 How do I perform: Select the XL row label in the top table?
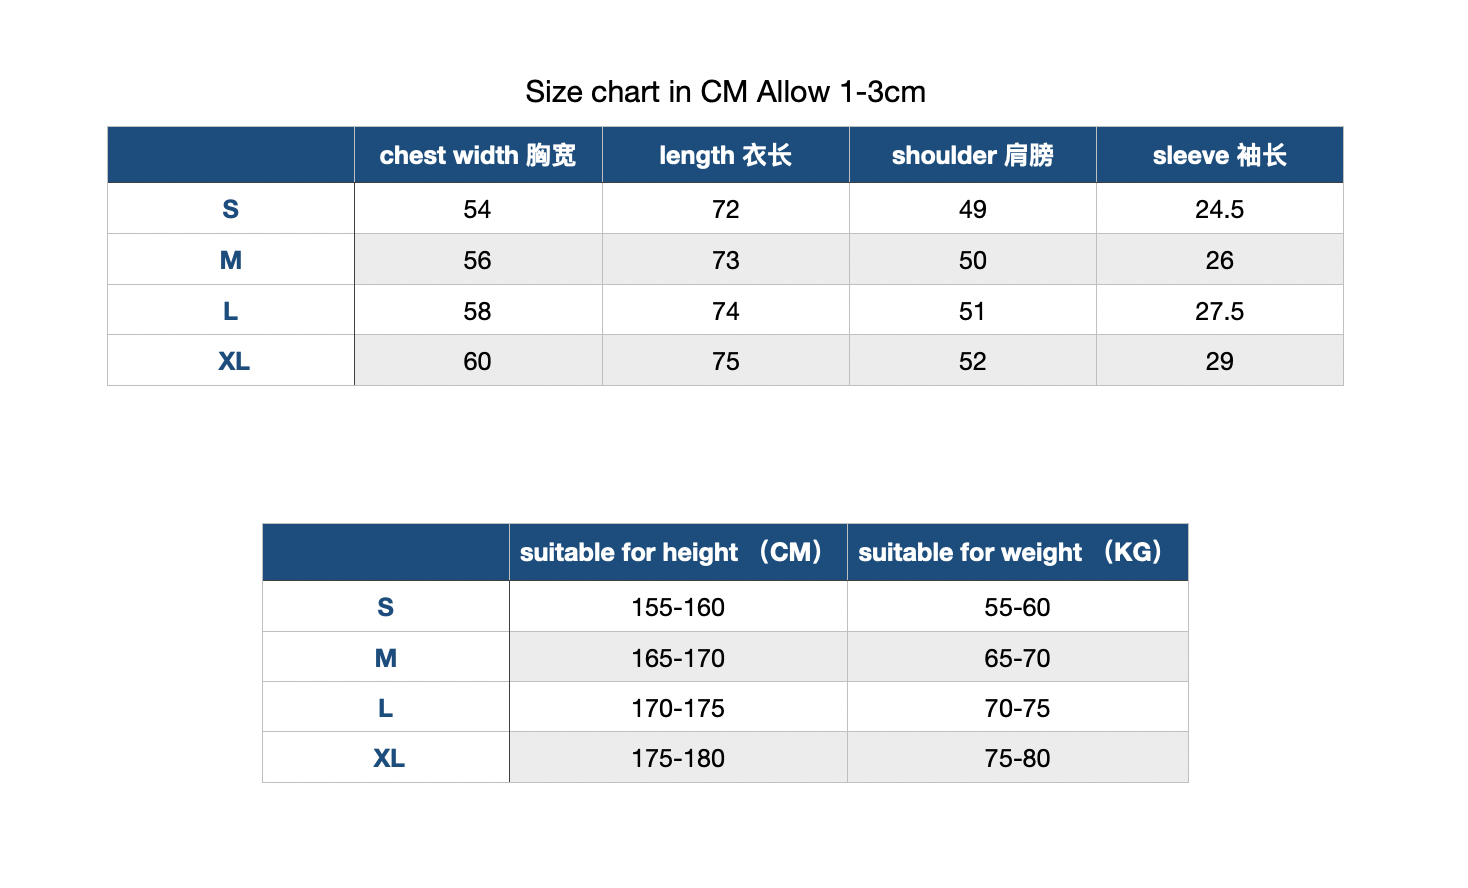pos(233,361)
